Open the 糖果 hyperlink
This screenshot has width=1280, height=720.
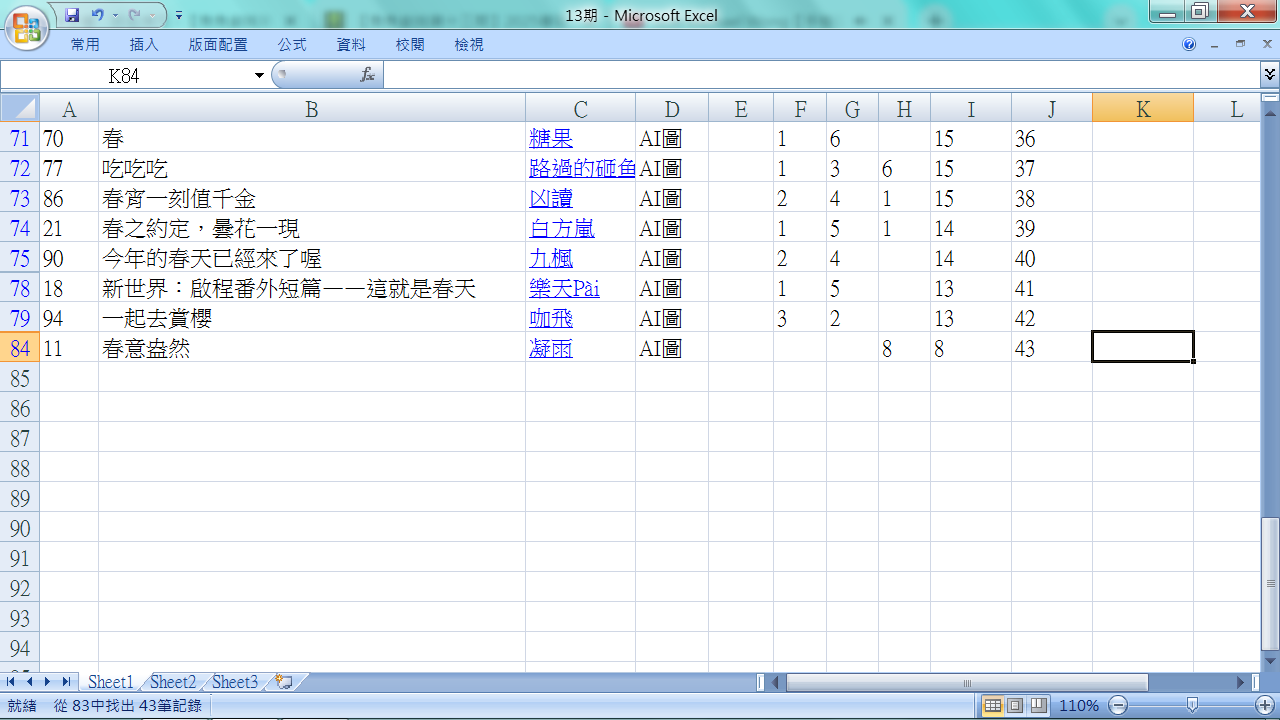click(551, 139)
